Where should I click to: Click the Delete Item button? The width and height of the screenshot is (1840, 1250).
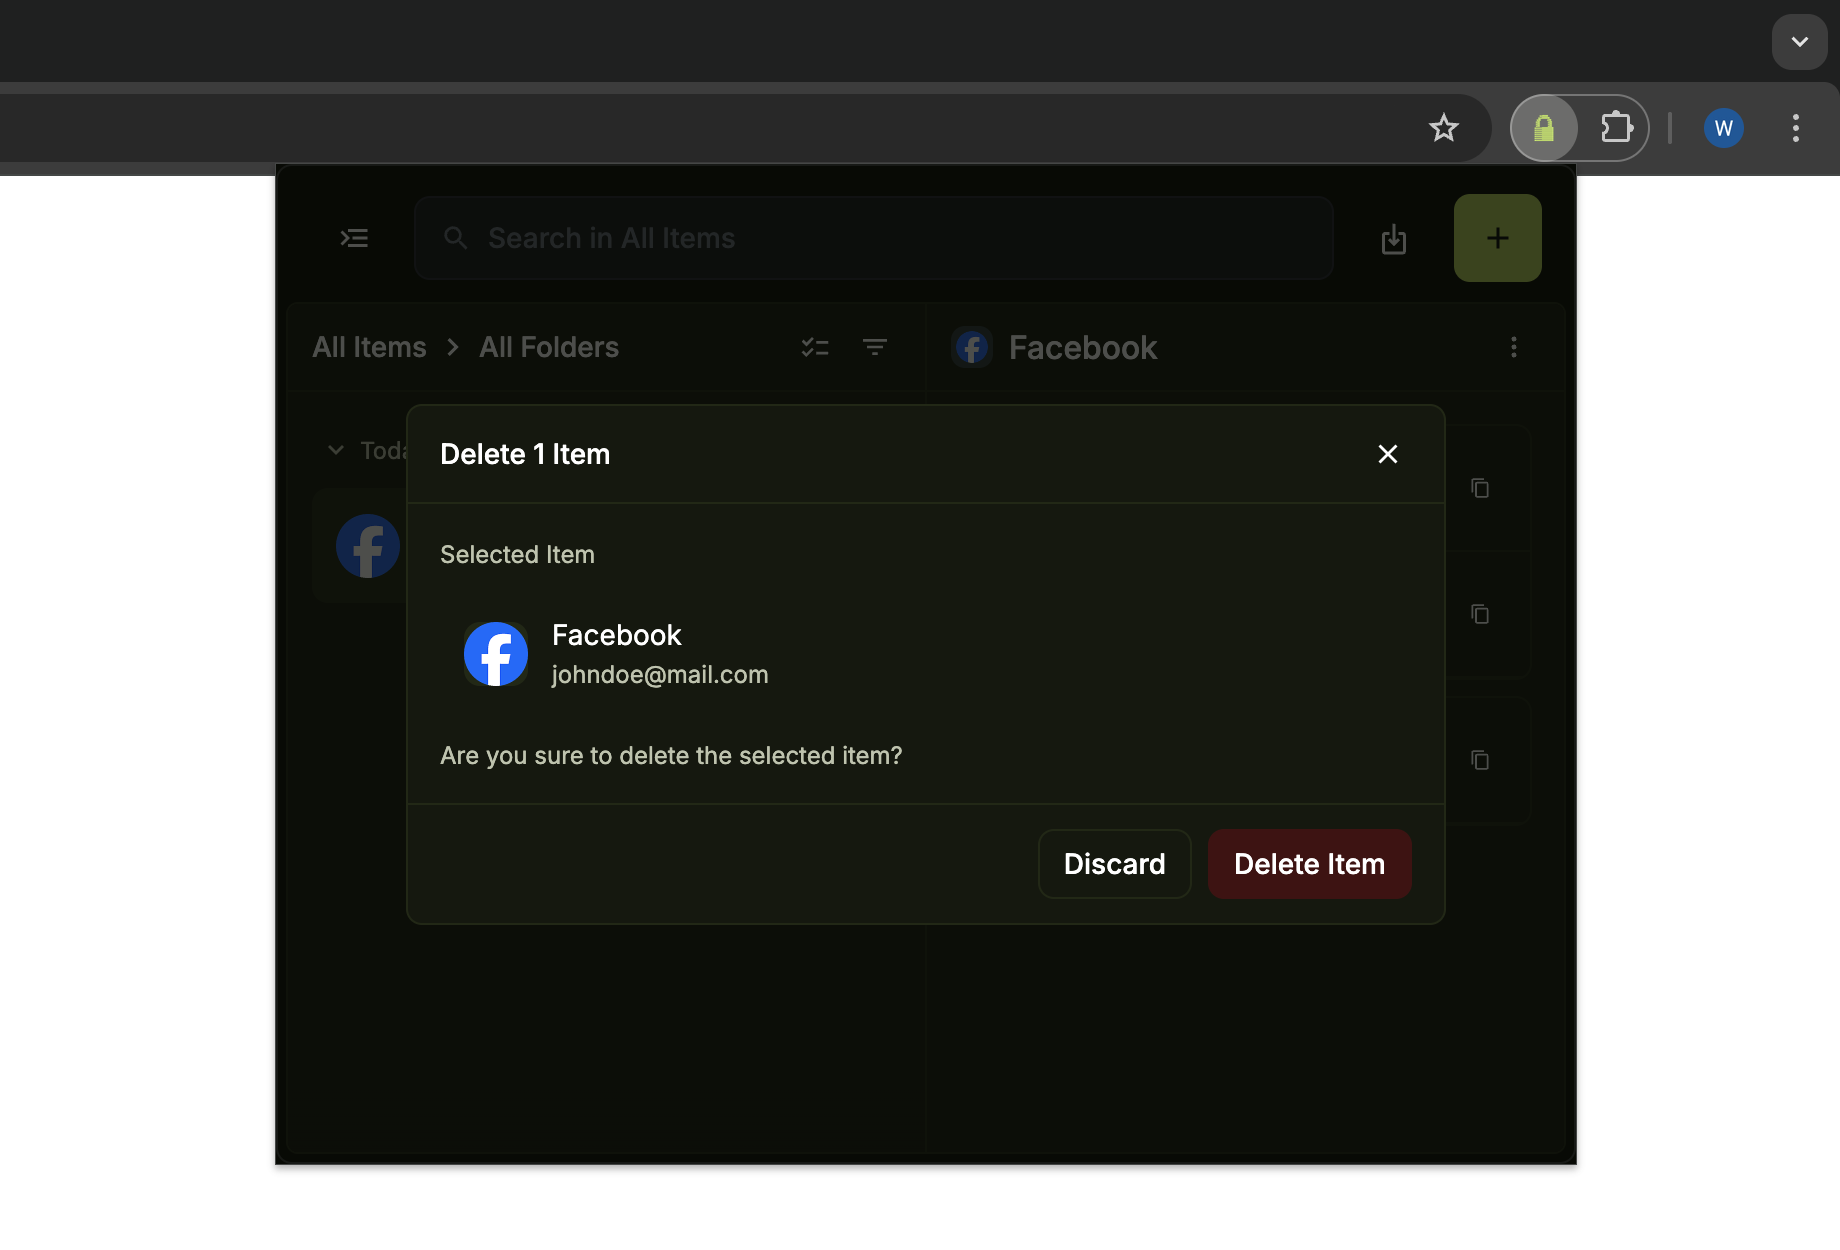pos(1309,864)
